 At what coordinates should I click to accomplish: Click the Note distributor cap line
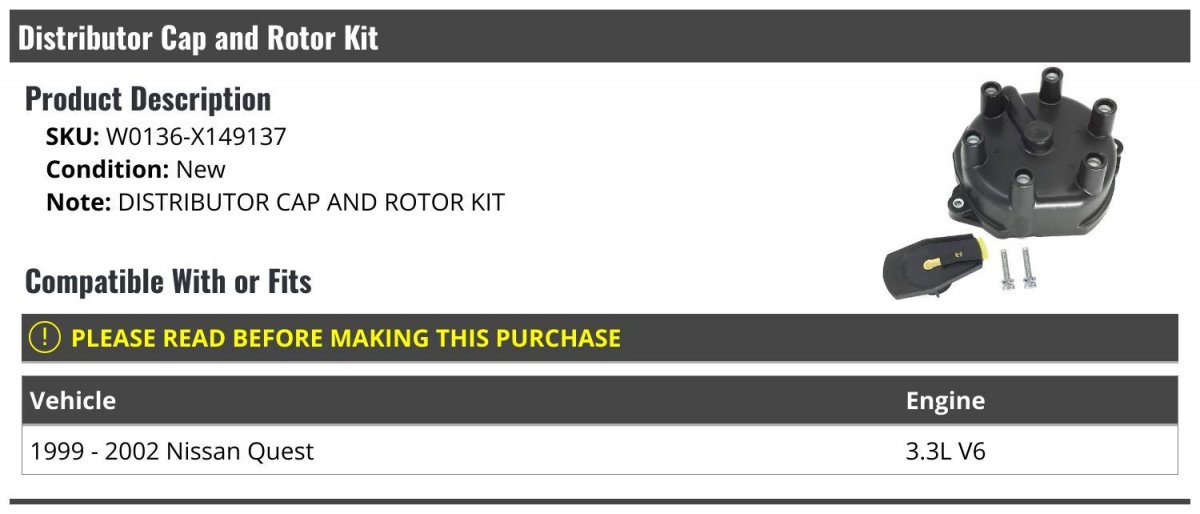[x=275, y=202]
